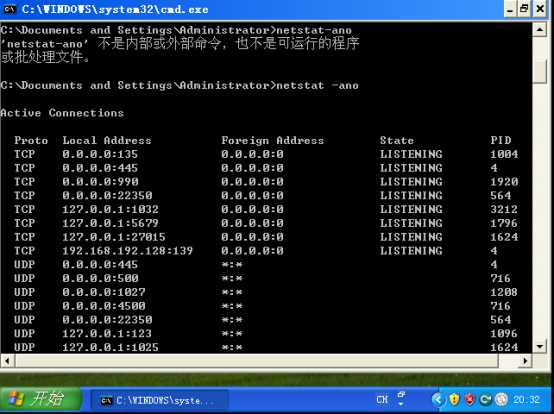The image size is (554, 414).
Task: Click PID value 1796
Action: pos(504,223)
